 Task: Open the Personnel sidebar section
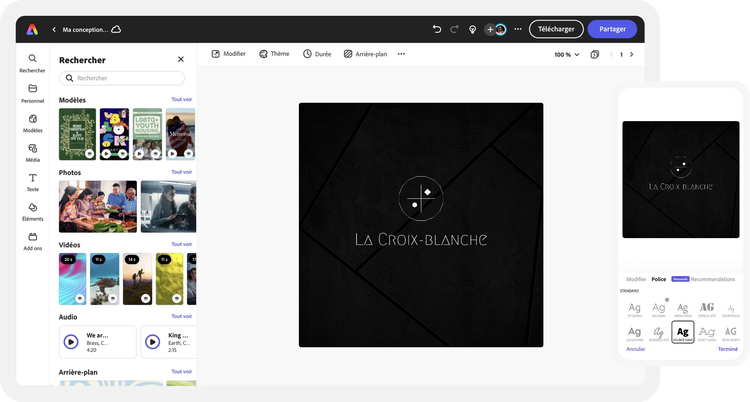[33, 93]
